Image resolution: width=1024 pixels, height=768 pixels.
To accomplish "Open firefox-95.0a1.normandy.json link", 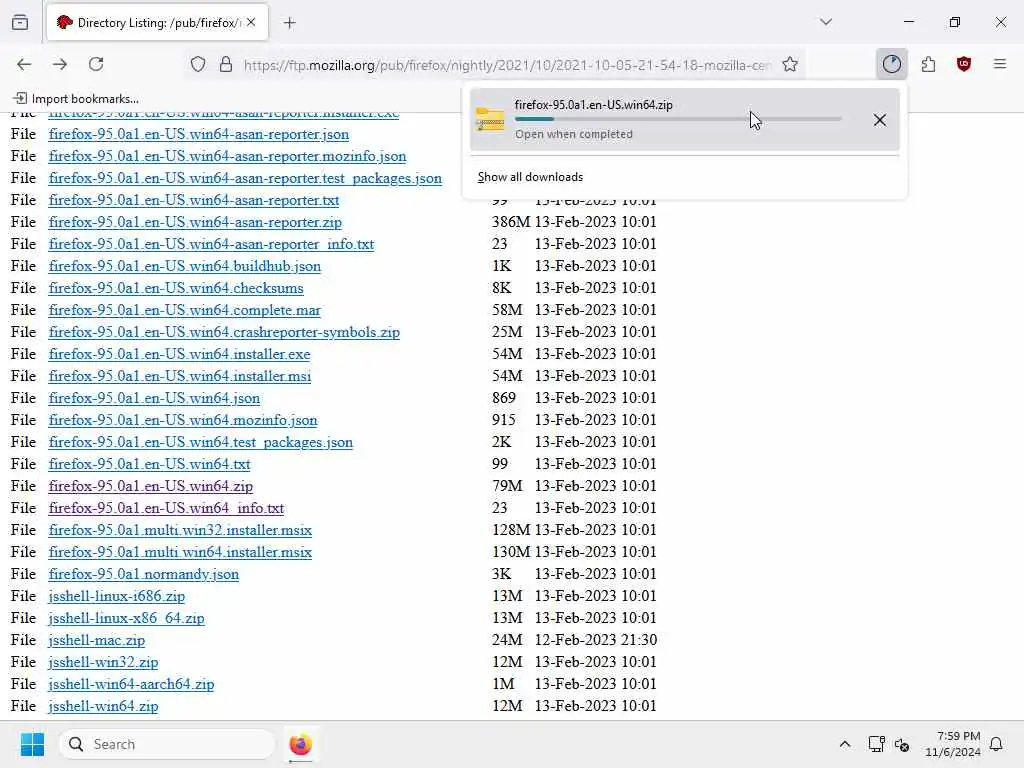I will click(144, 574).
